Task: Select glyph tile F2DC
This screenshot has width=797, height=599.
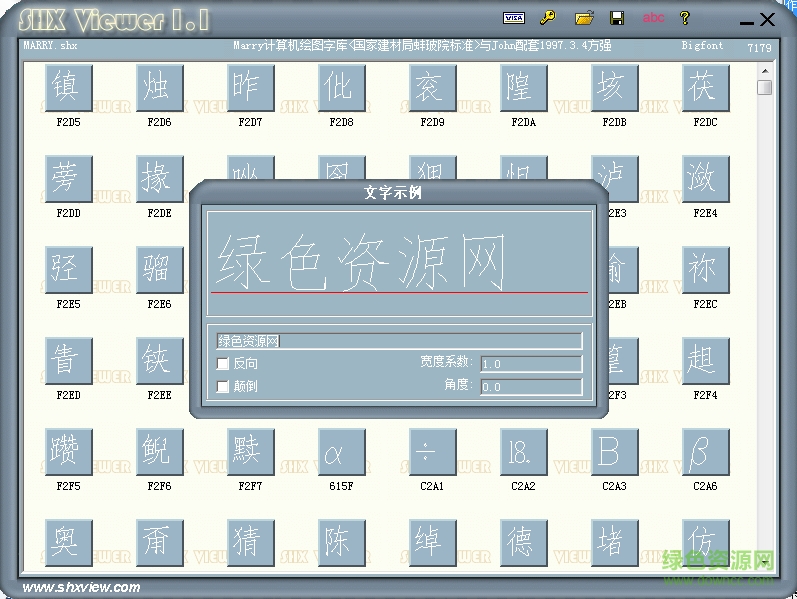Action: [x=705, y=87]
